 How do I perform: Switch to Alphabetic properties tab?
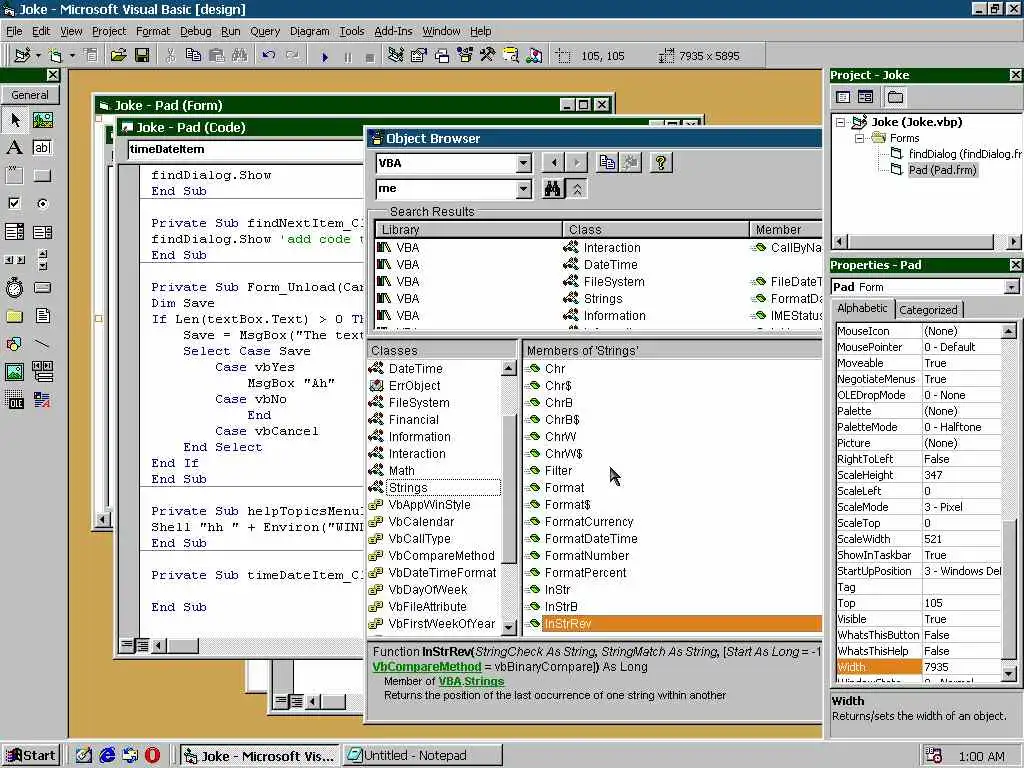click(862, 308)
